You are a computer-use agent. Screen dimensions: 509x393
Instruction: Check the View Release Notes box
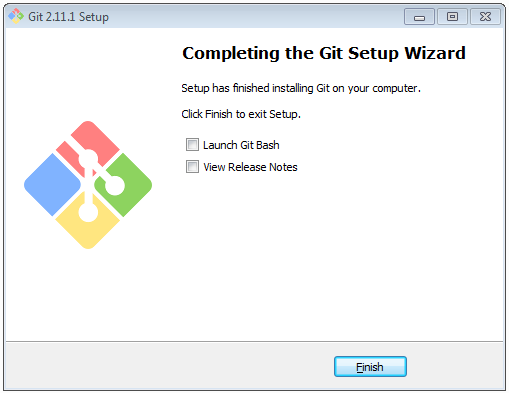(x=192, y=167)
